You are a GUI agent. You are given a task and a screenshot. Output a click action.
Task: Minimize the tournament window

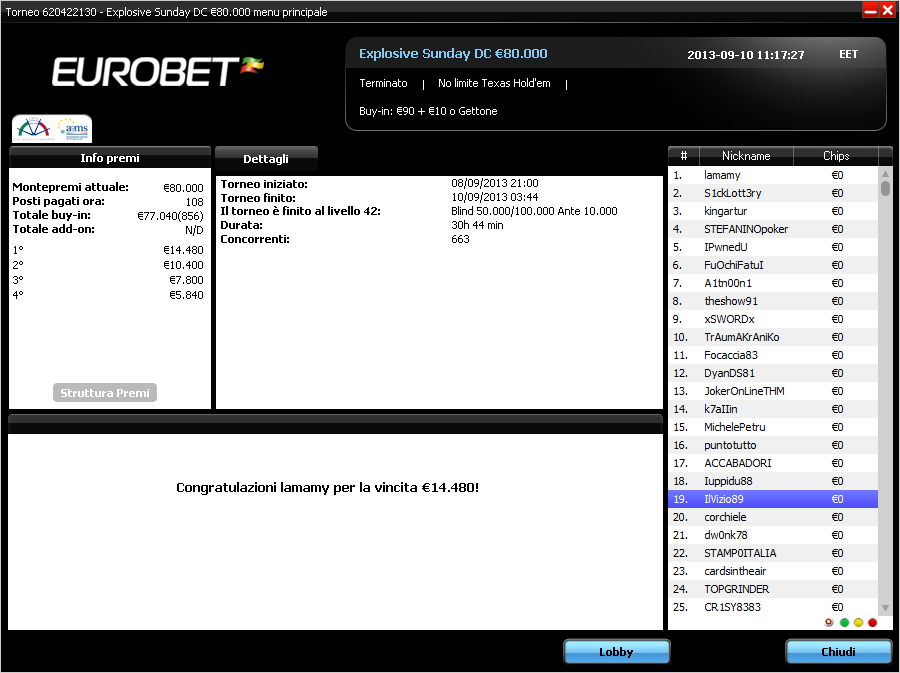pos(870,10)
